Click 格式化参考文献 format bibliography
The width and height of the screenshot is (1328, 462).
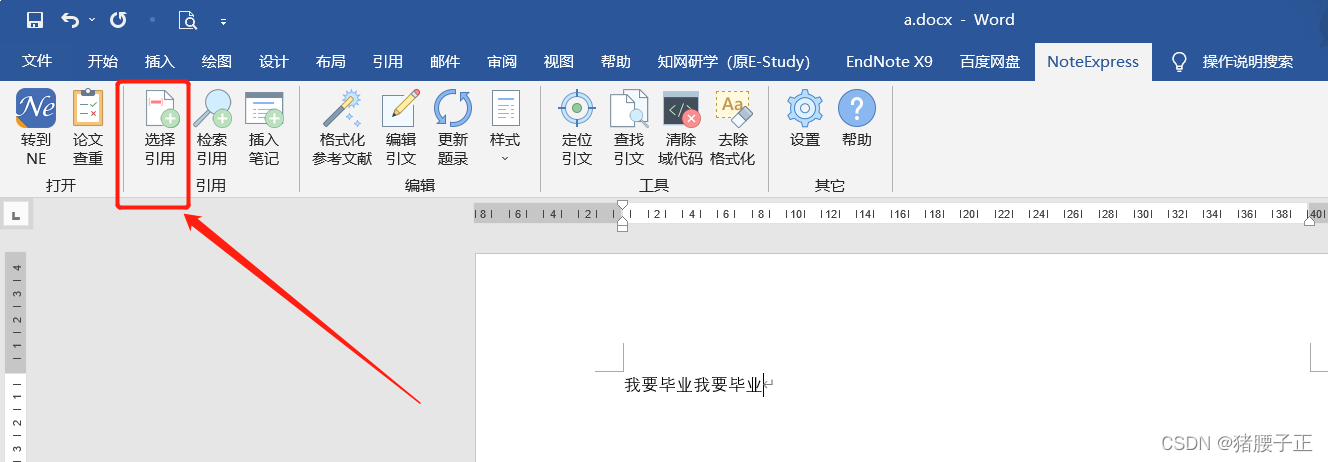pos(342,128)
